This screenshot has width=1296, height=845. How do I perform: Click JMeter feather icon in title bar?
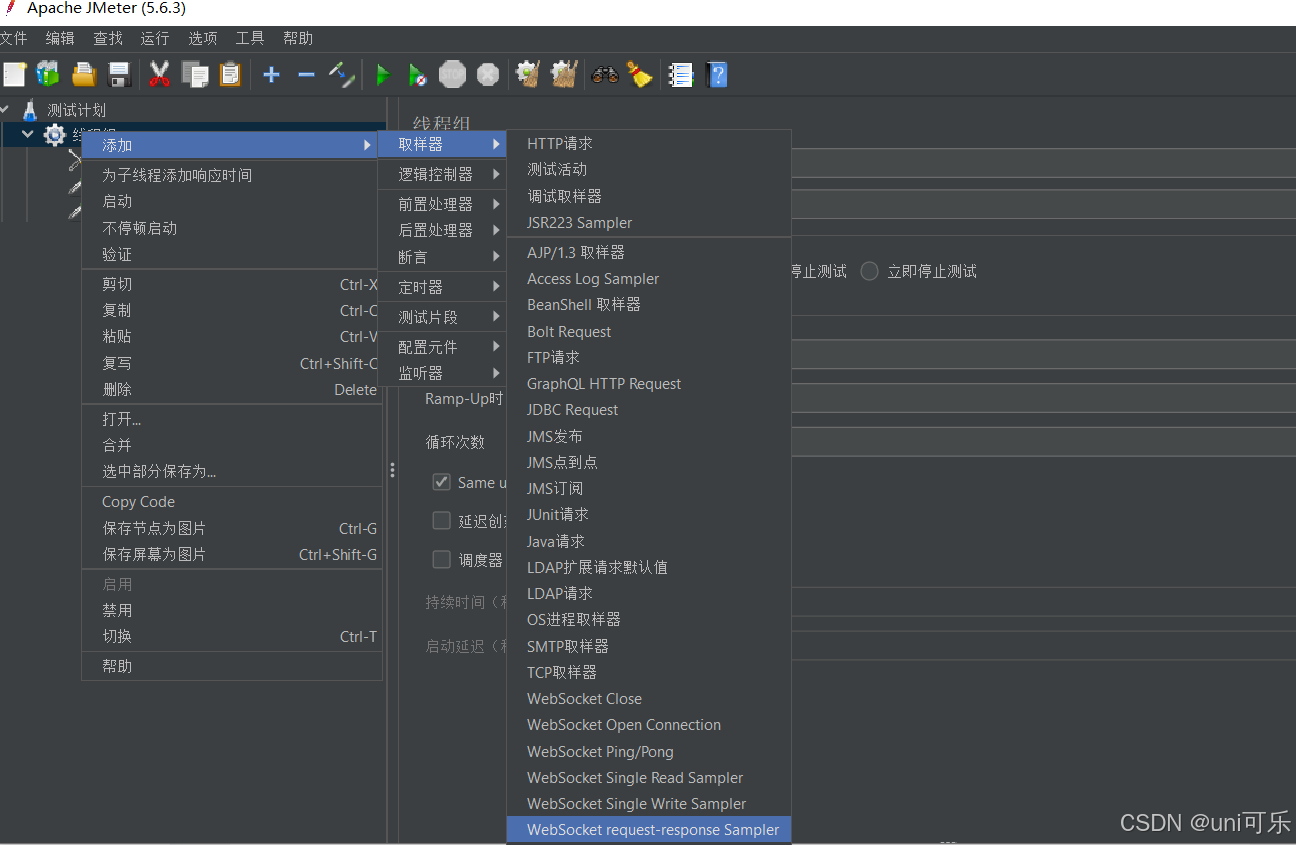coord(10,8)
